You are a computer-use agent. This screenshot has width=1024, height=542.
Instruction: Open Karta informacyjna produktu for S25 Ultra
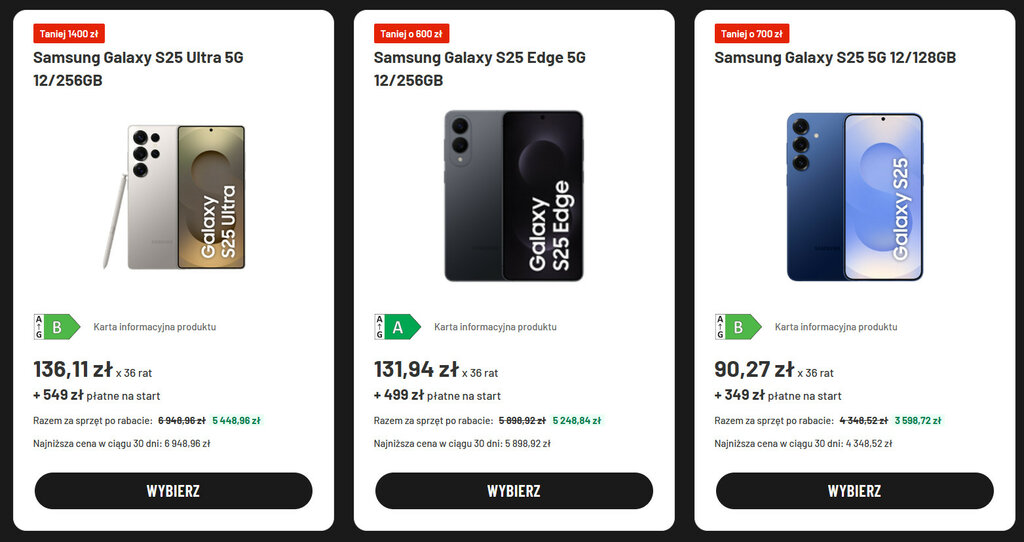pos(155,327)
